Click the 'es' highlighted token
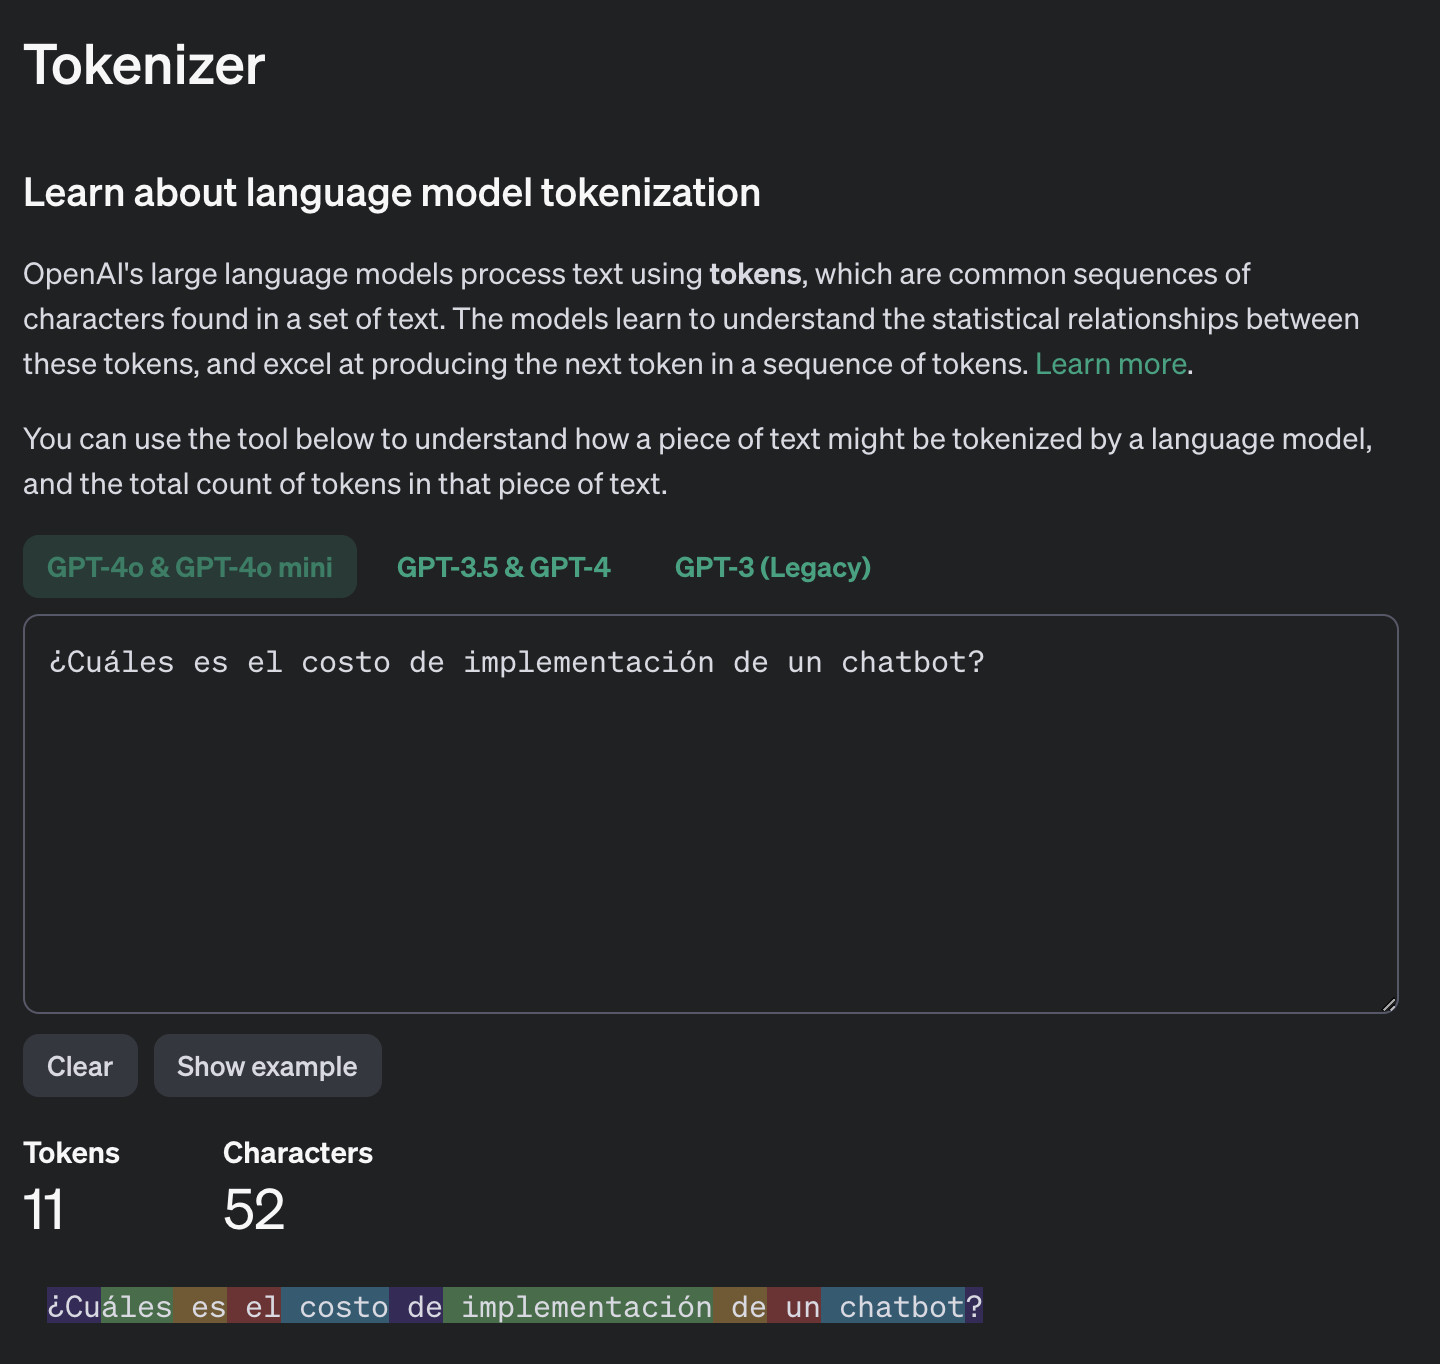 click(200, 1306)
